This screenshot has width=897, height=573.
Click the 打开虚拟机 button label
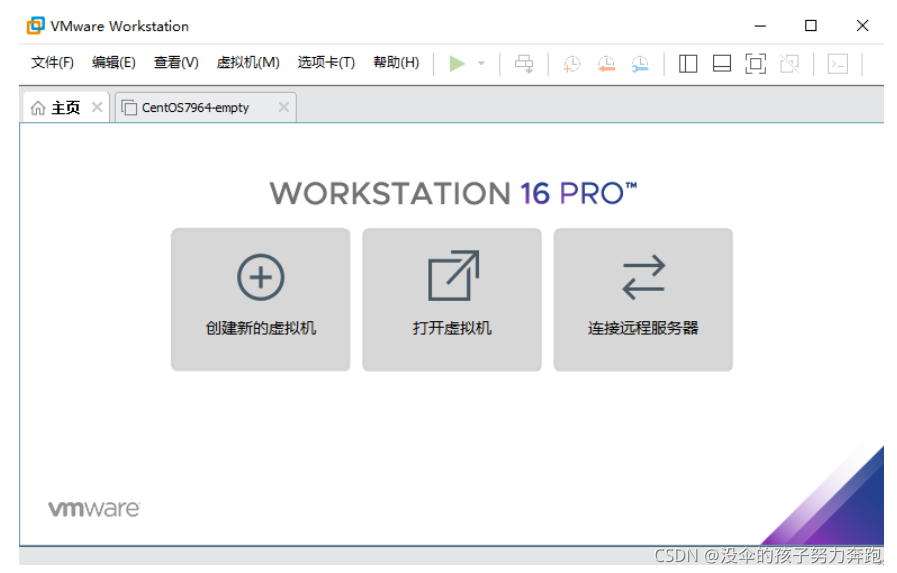[452, 328]
